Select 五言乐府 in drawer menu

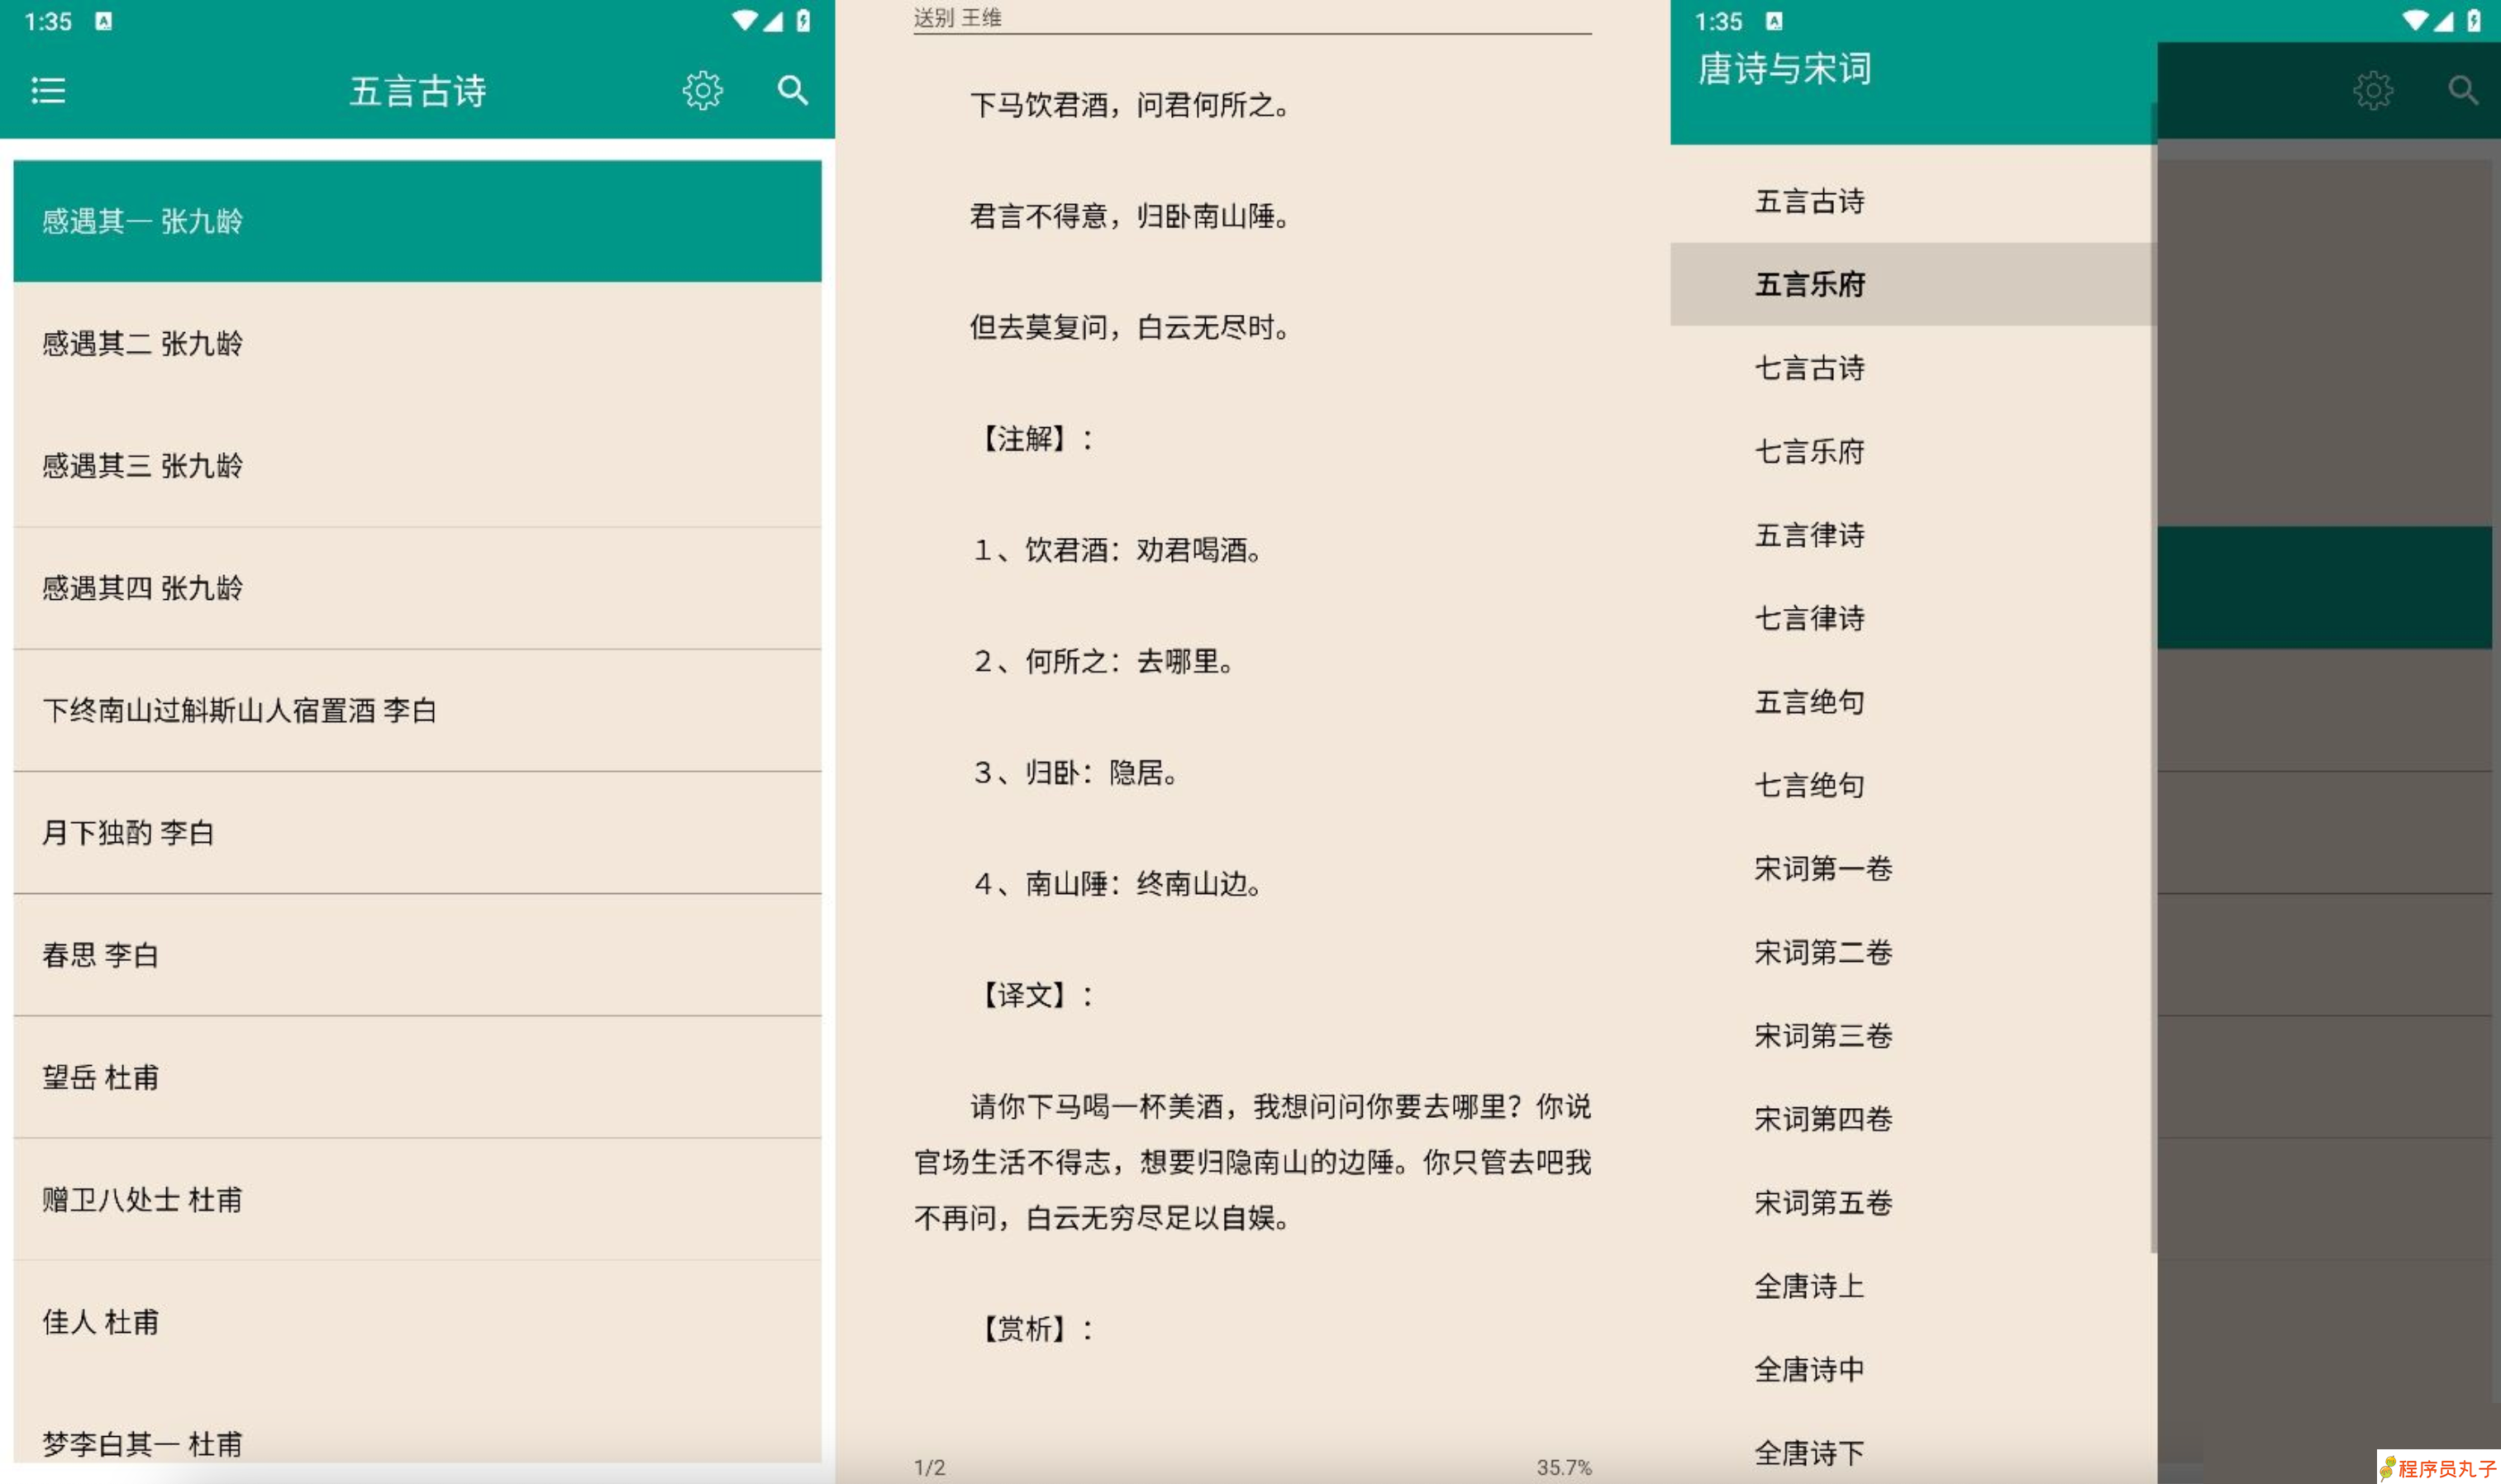pyautogui.click(x=1913, y=284)
